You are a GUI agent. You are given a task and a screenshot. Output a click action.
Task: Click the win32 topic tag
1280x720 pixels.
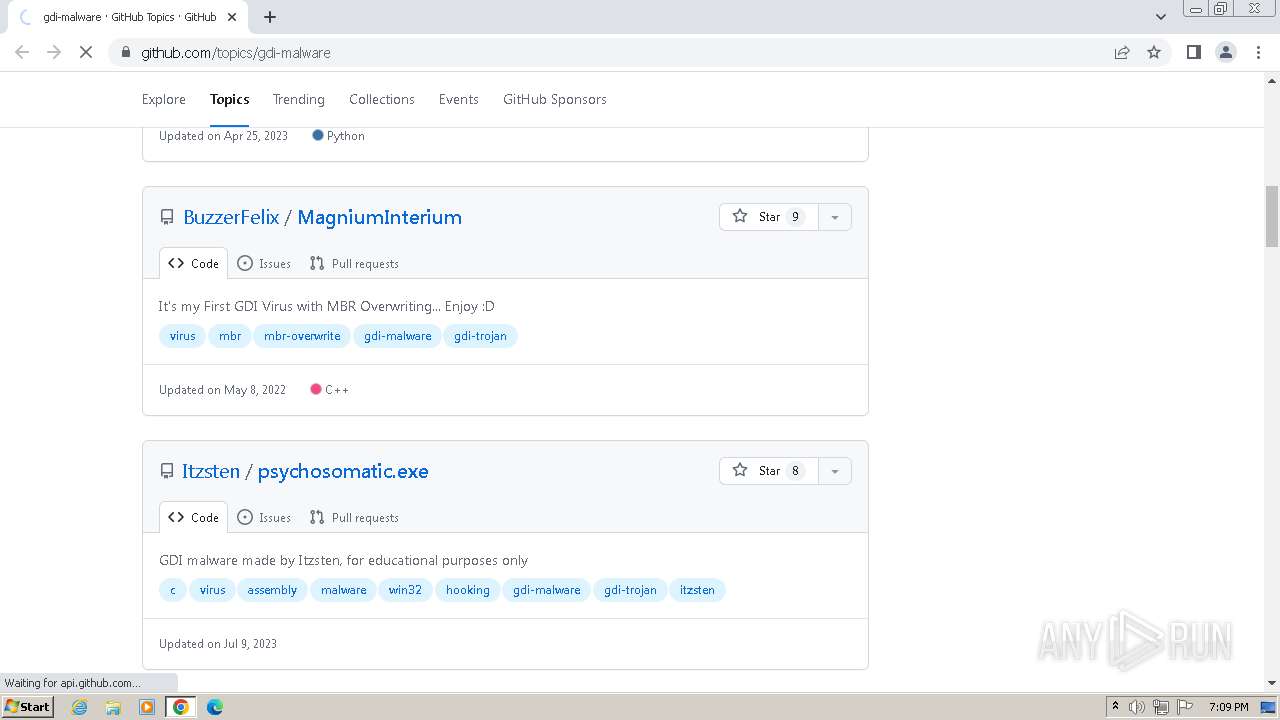tap(405, 590)
